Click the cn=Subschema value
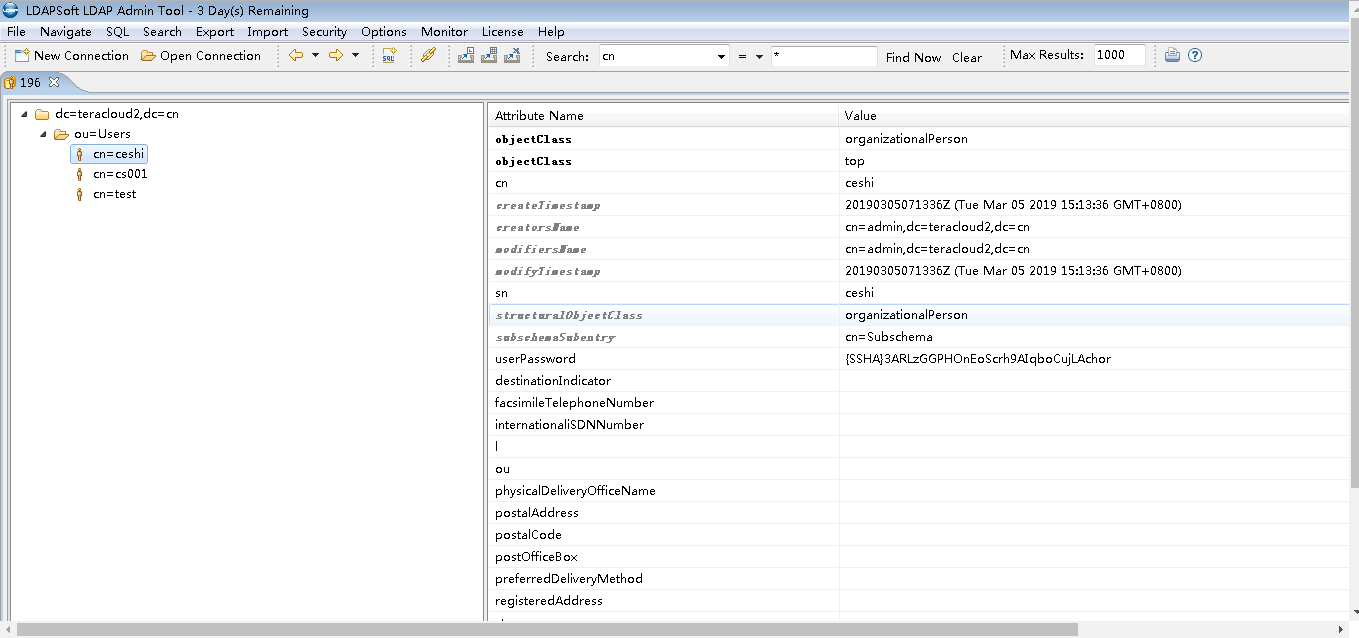The height and width of the screenshot is (638, 1359). click(x=888, y=337)
